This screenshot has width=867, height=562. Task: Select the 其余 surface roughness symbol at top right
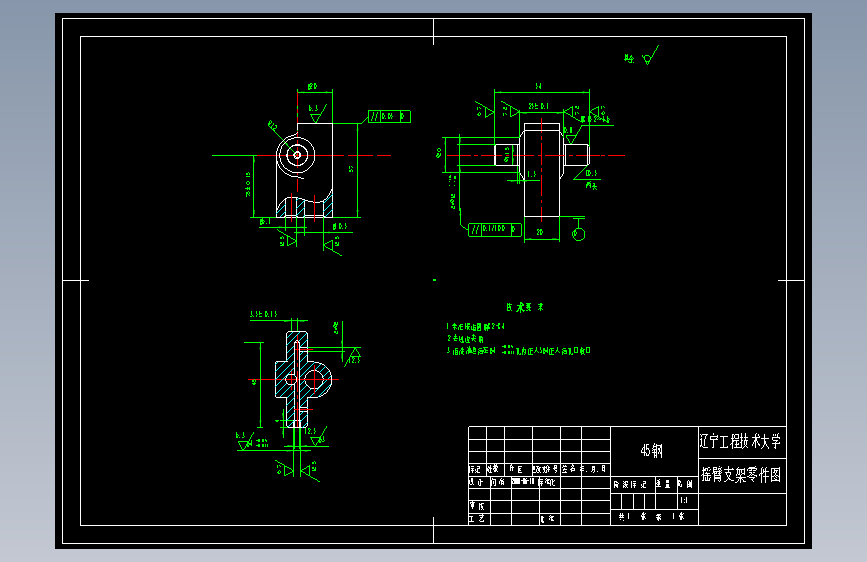[641, 56]
